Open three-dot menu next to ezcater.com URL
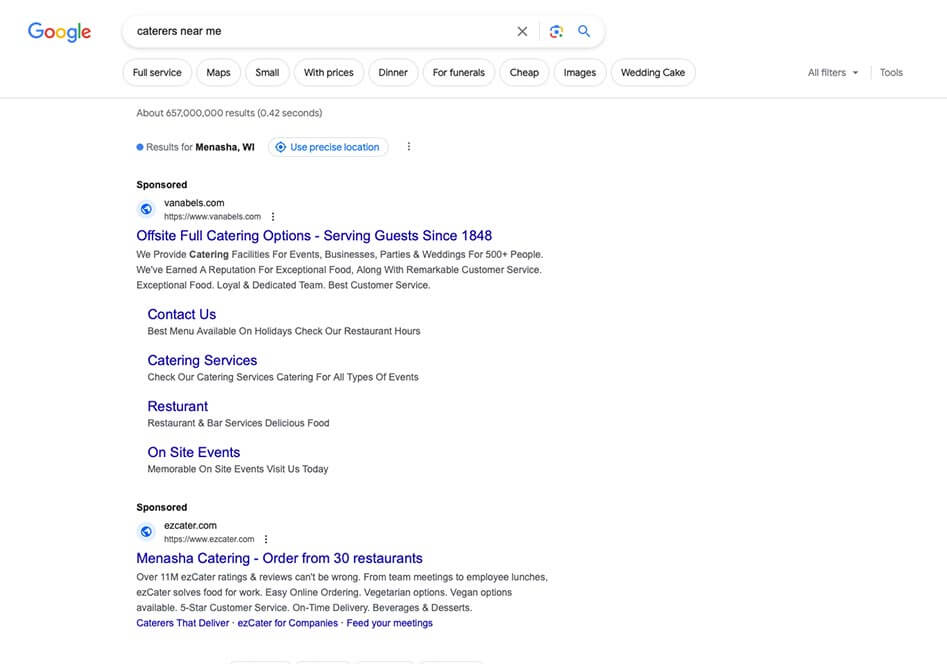Screen dimensions: 947x664 coord(266,540)
